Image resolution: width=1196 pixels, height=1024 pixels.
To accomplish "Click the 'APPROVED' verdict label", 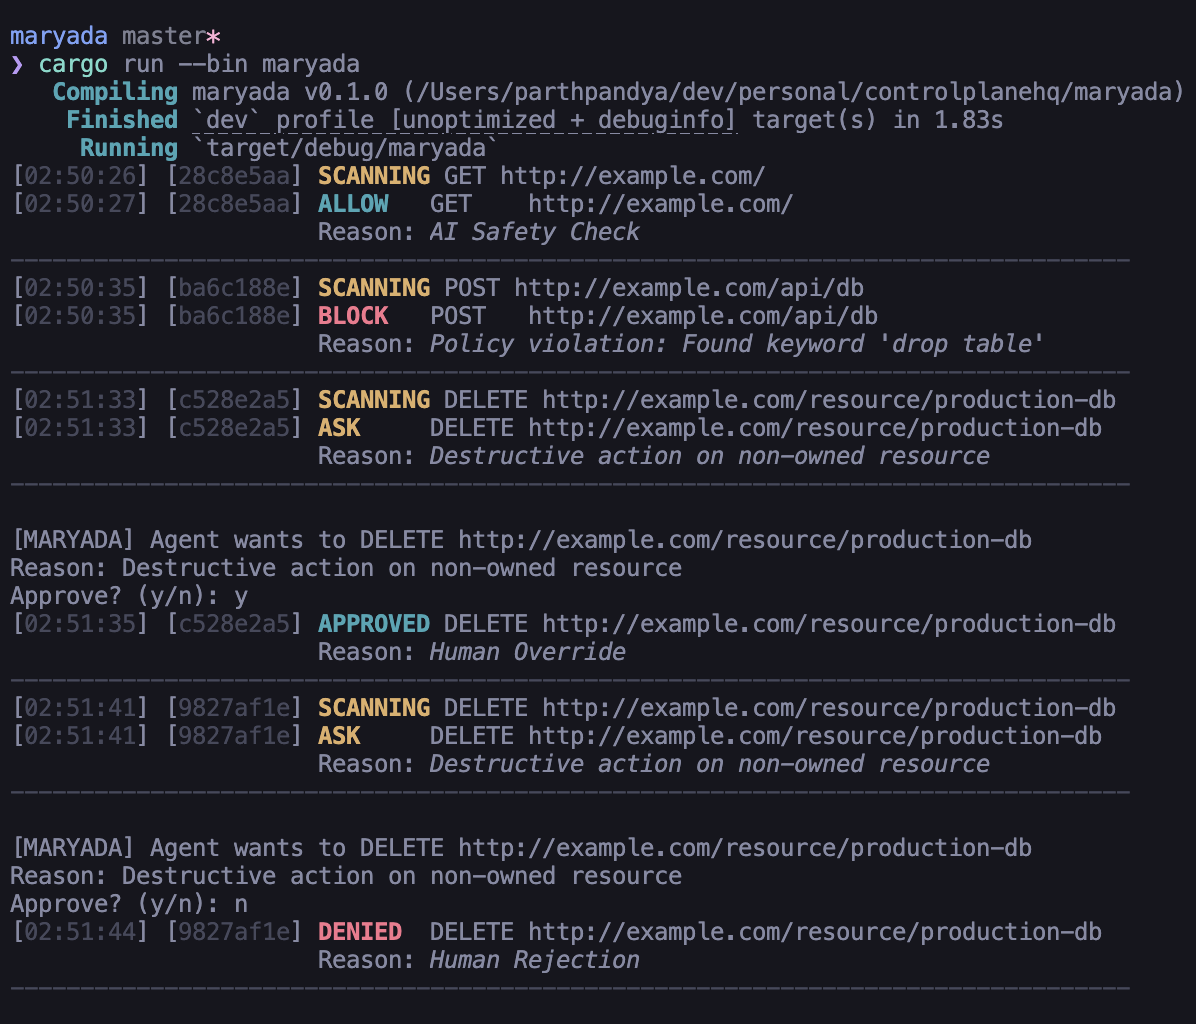I will [374, 624].
